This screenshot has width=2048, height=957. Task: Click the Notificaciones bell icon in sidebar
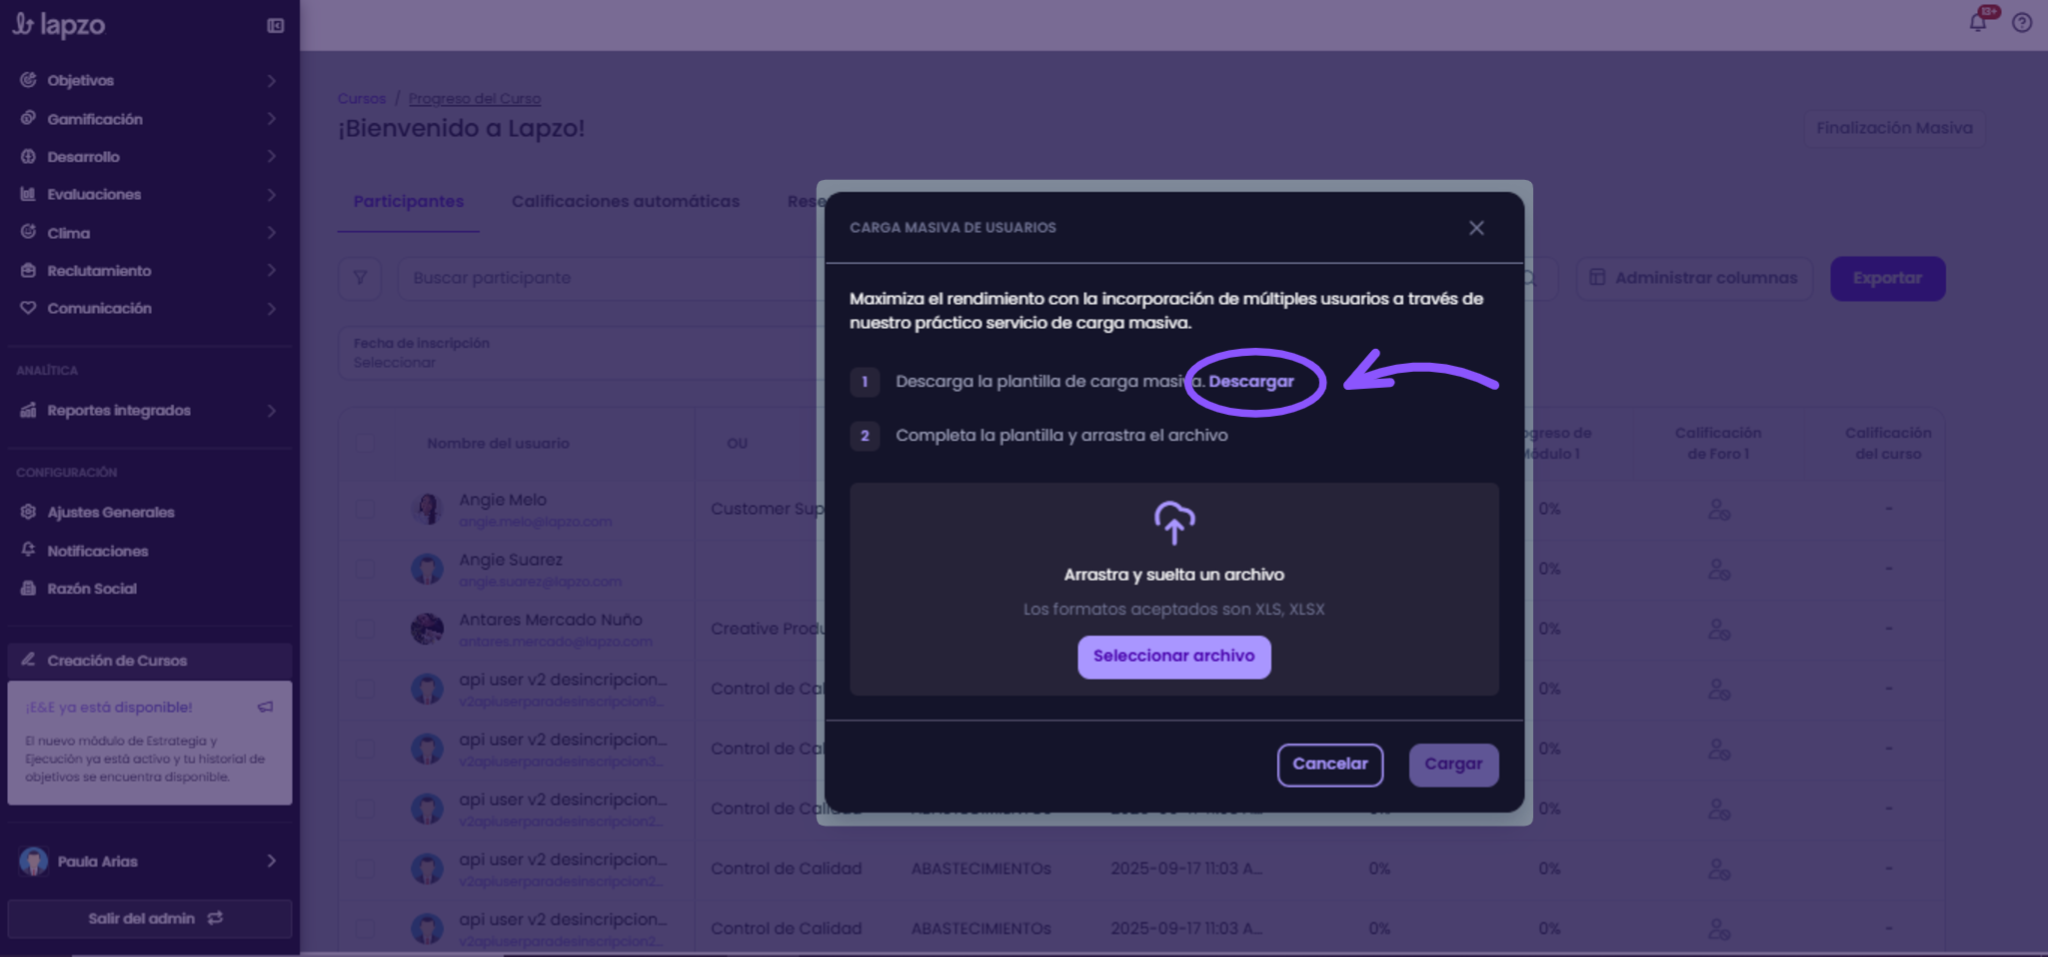click(x=28, y=550)
